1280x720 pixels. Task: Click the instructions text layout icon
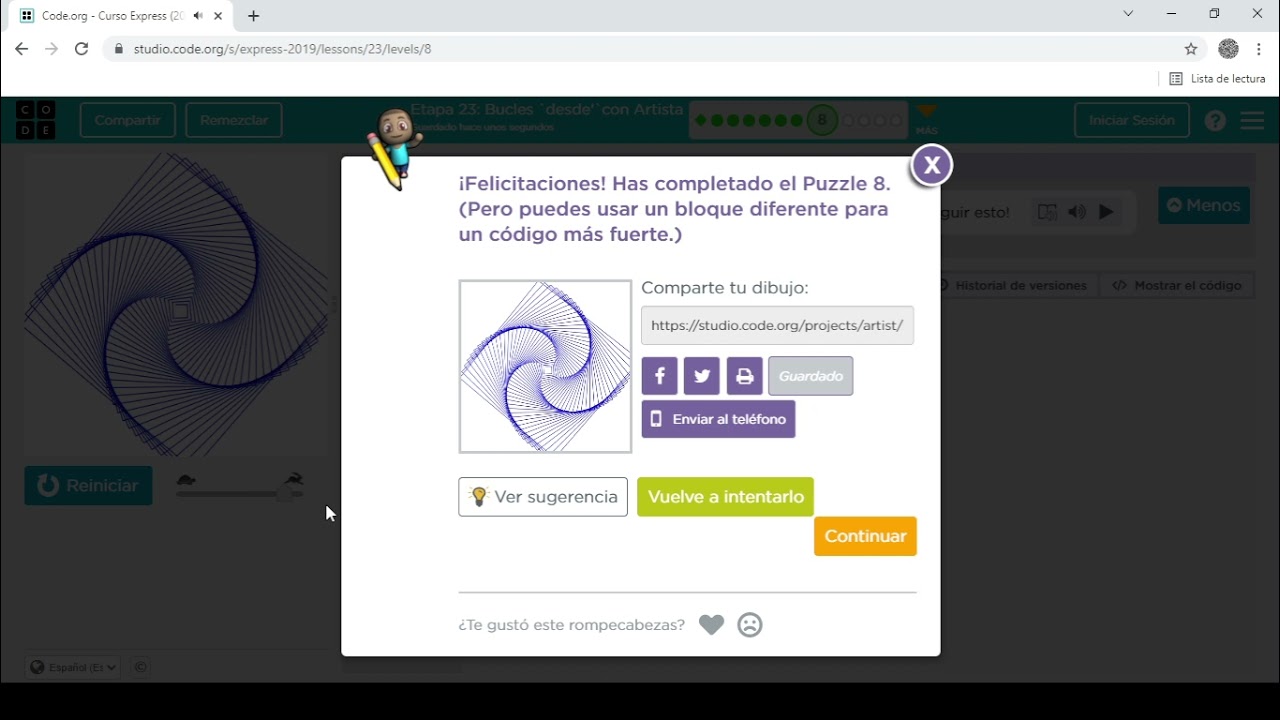point(1047,212)
